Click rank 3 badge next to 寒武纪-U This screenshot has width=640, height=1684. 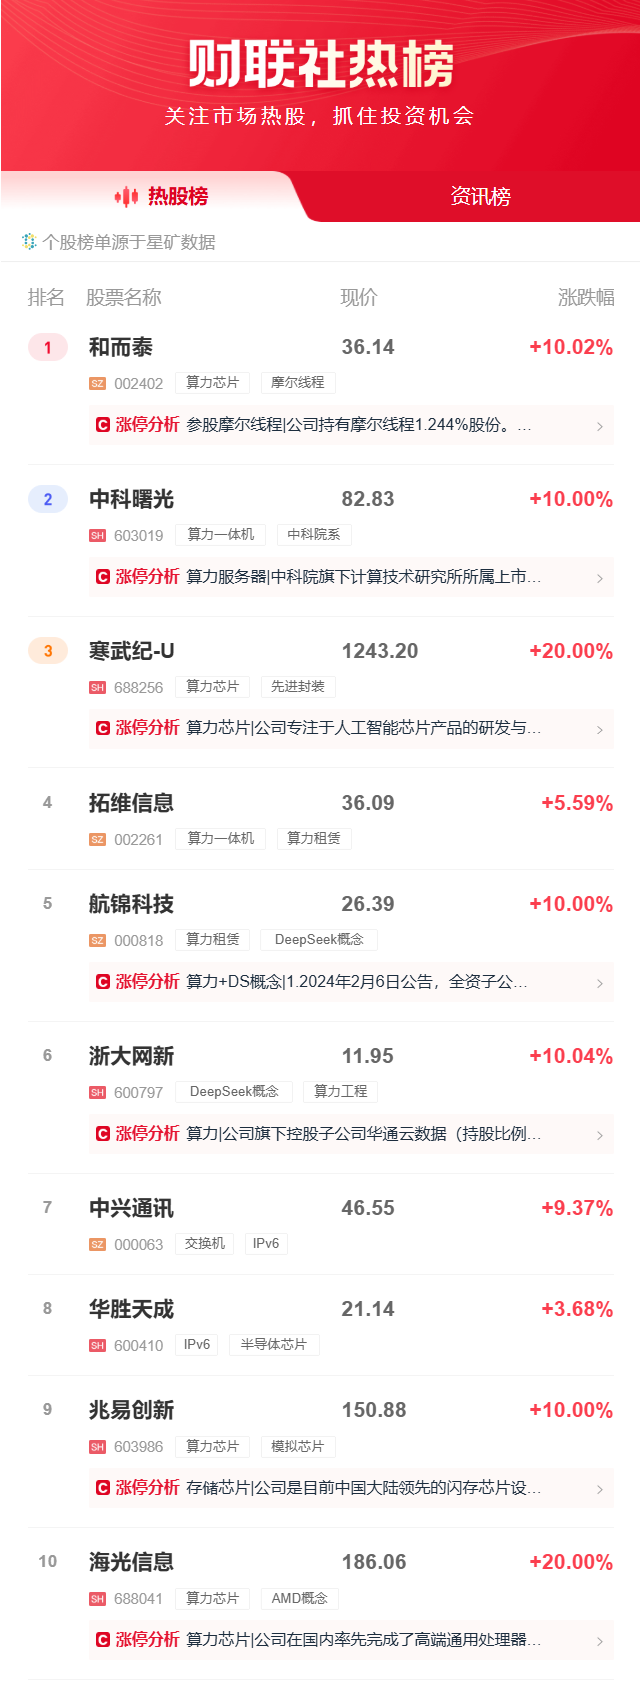pyautogui.click(x=47, y=652)
